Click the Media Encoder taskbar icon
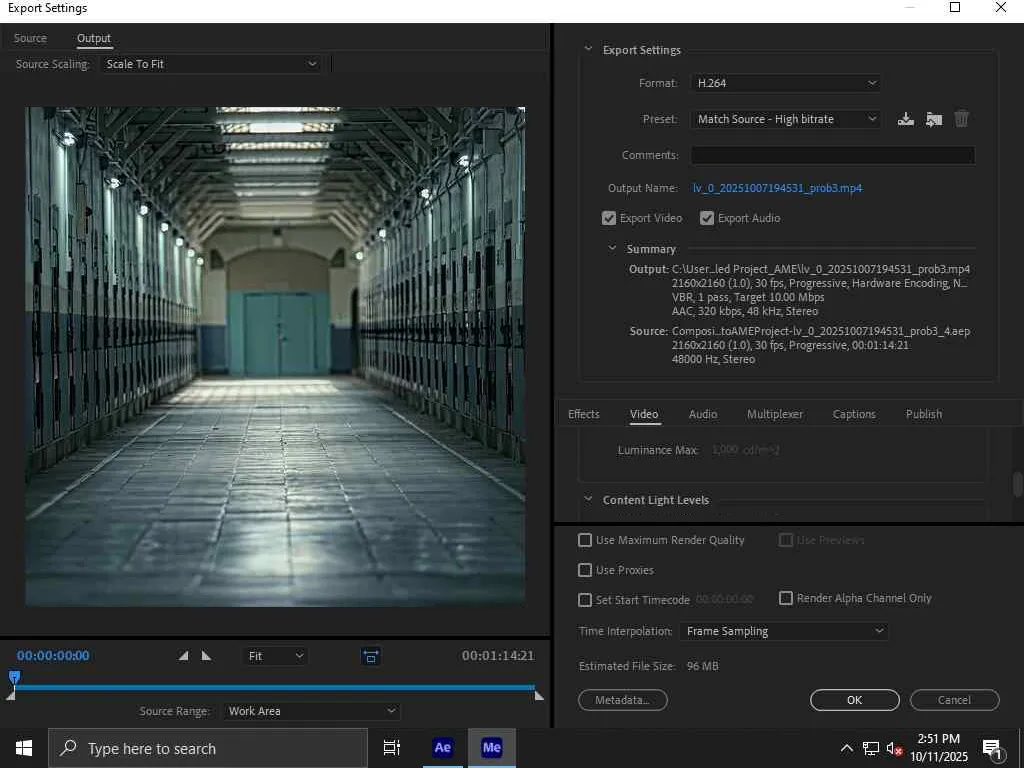Image resolution: width=1024 pixels, height=768 pixels. pyautogui.click(x=491, y=748)
